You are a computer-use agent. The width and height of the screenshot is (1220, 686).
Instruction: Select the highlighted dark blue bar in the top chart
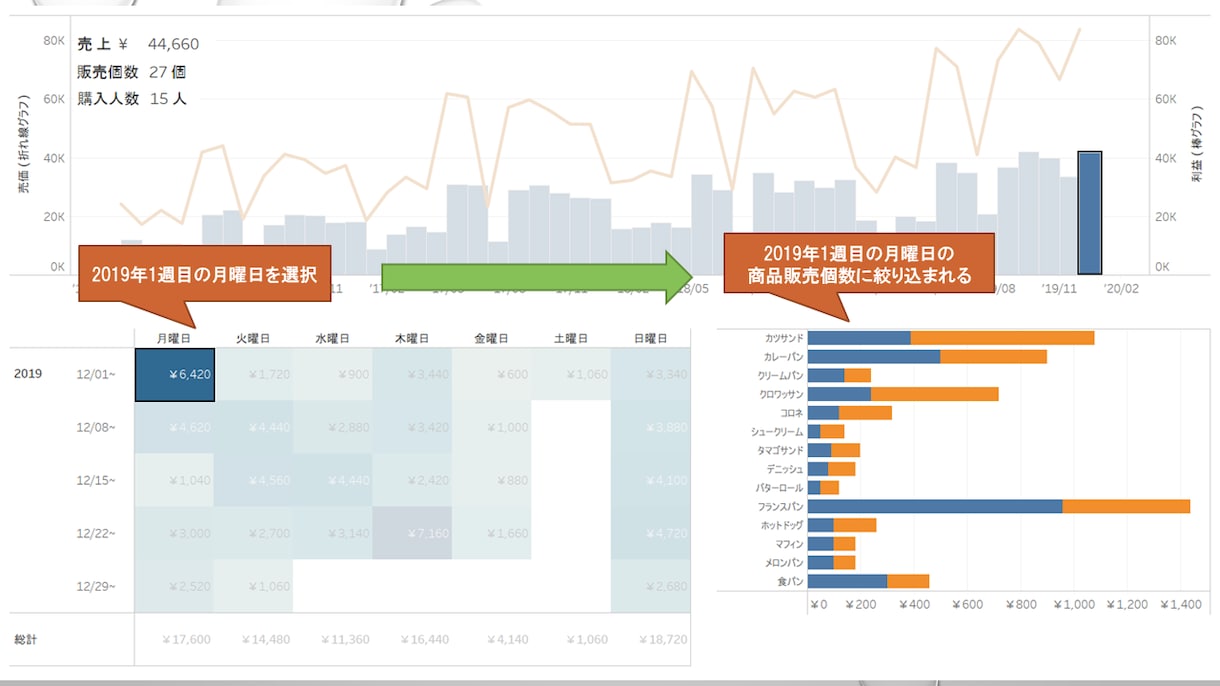click(1090, 213)
